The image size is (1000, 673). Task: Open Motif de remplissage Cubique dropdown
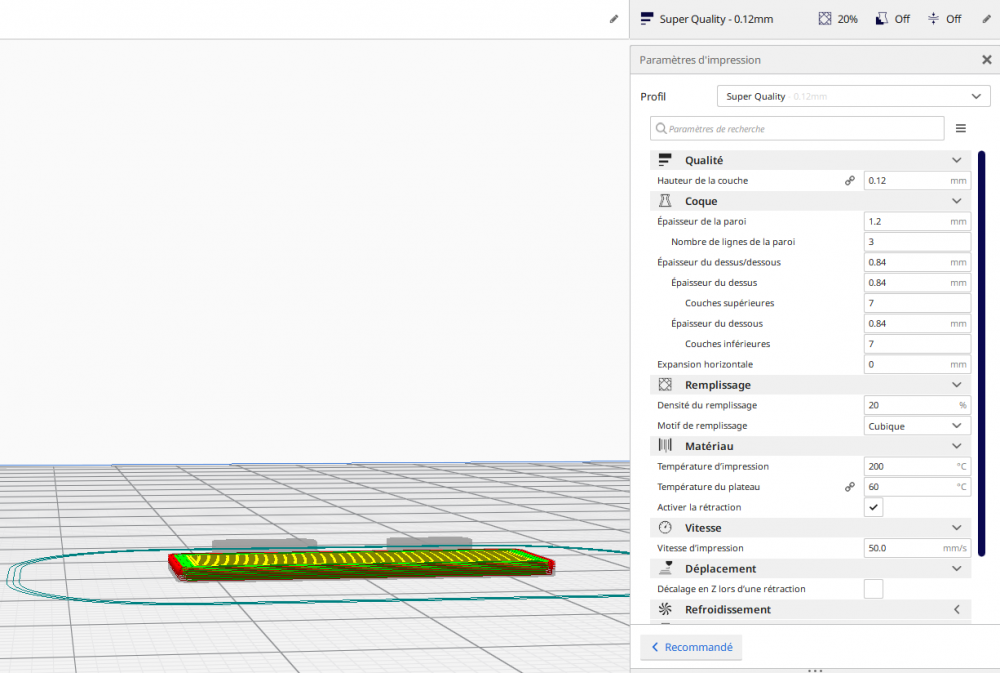pos(917,425)
